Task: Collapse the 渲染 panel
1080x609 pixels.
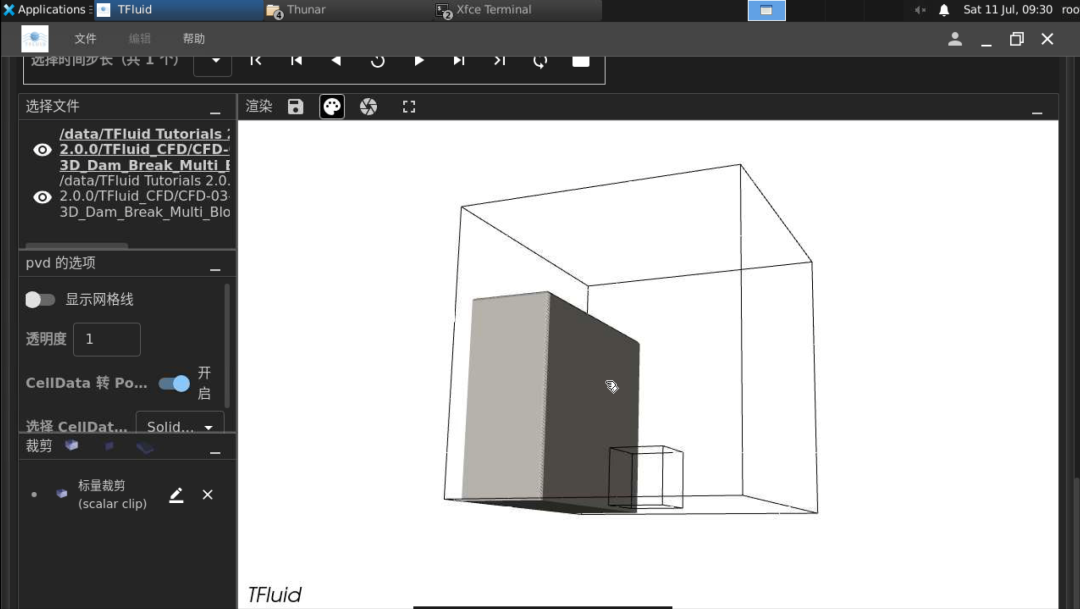Action: [x=1037, y=110]
